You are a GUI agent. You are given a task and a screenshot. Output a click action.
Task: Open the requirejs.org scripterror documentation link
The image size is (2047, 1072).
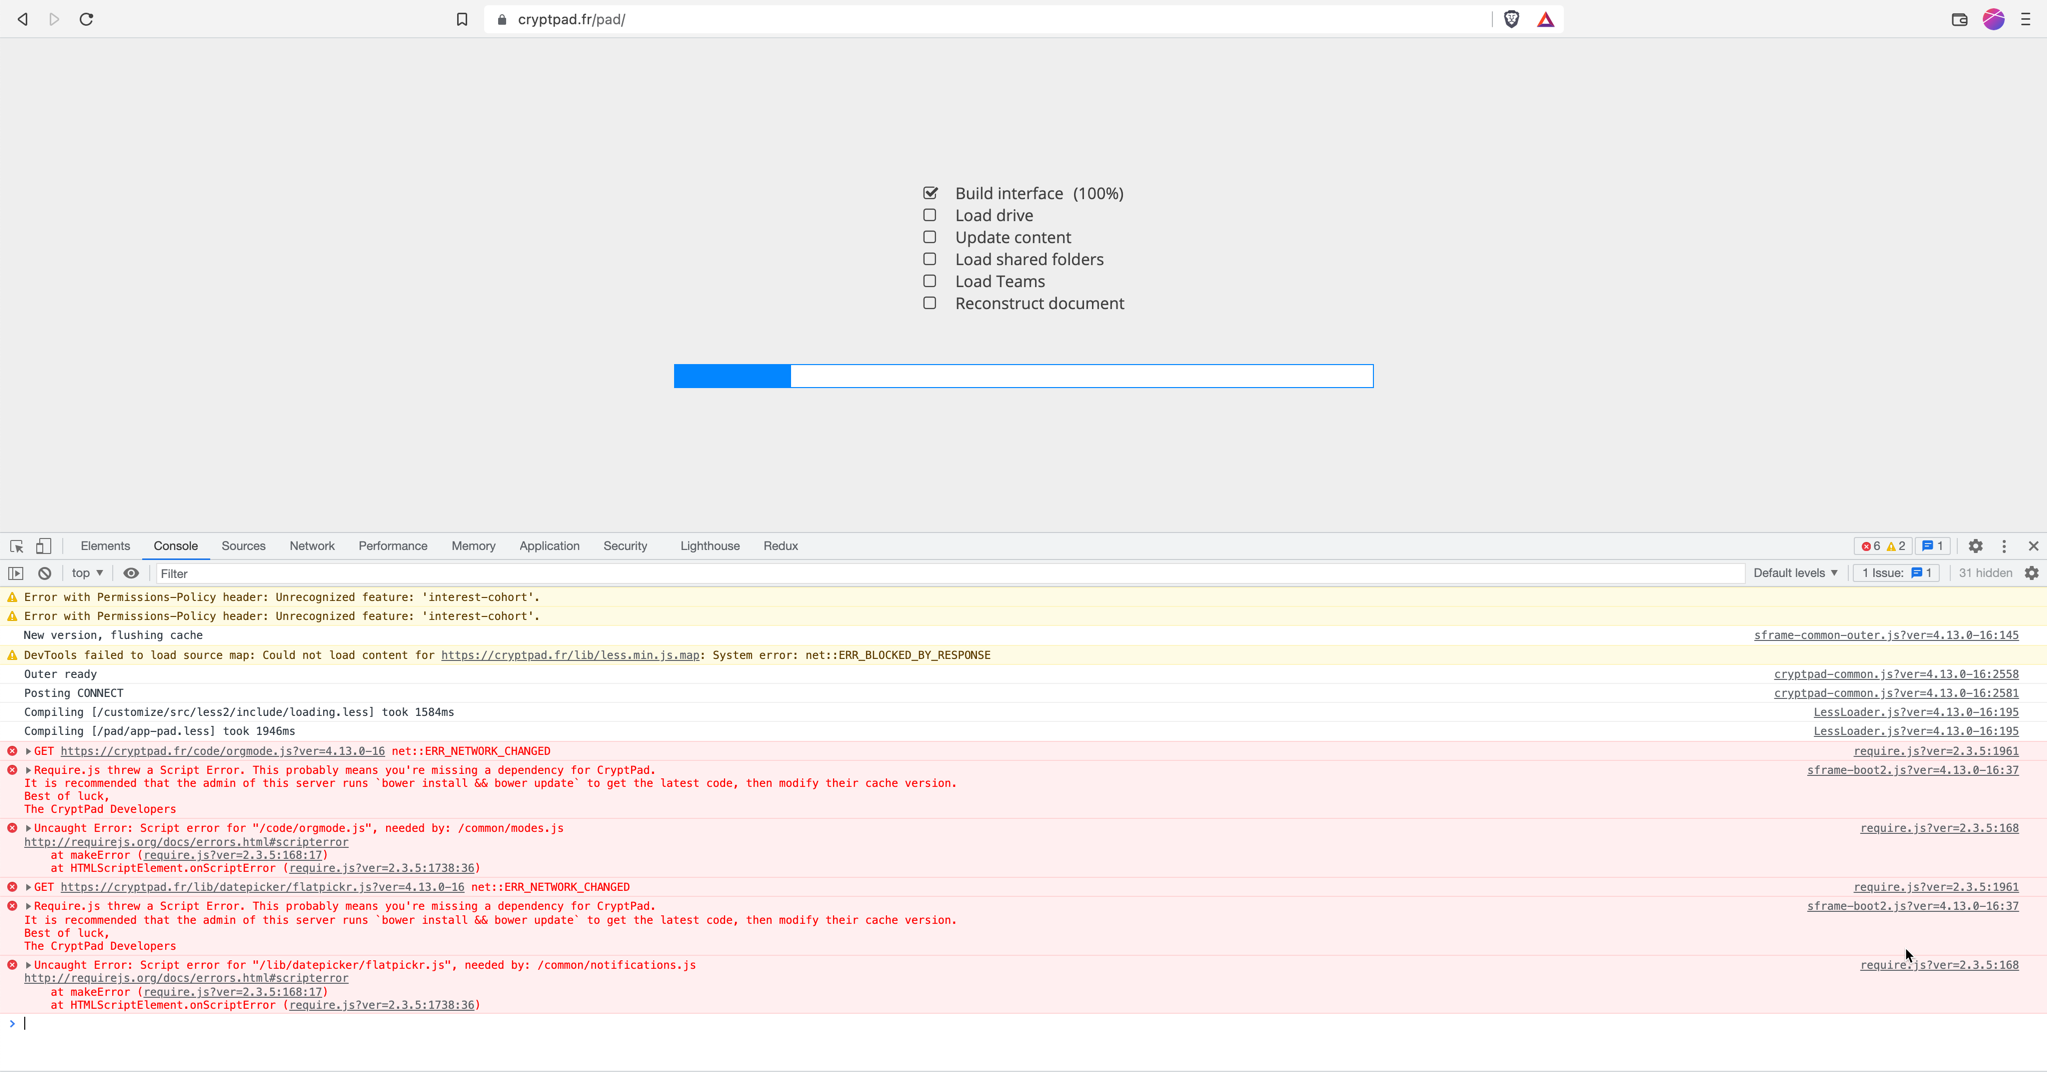186,841
